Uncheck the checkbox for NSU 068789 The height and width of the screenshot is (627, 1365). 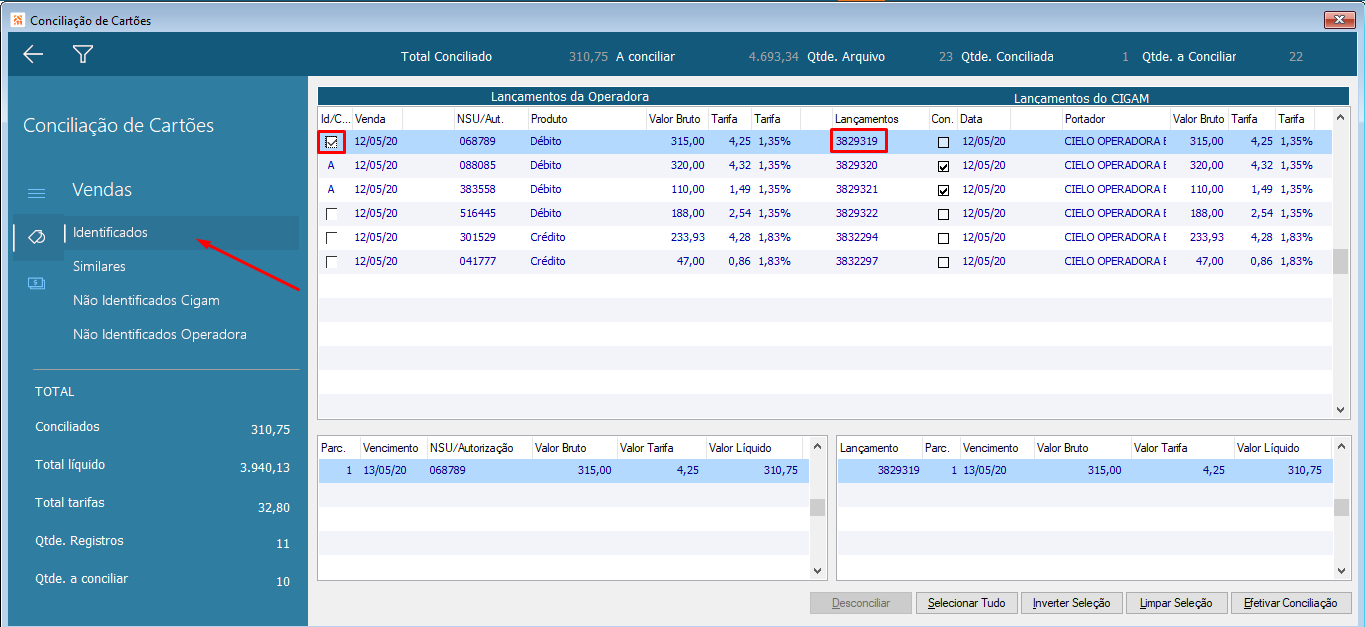[332, 142]
